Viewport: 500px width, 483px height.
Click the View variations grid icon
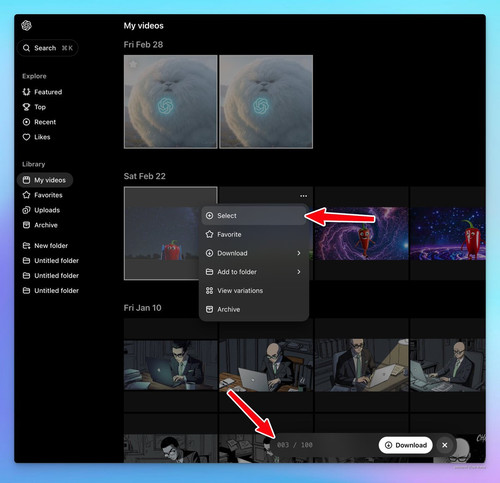tap(209, 291)
